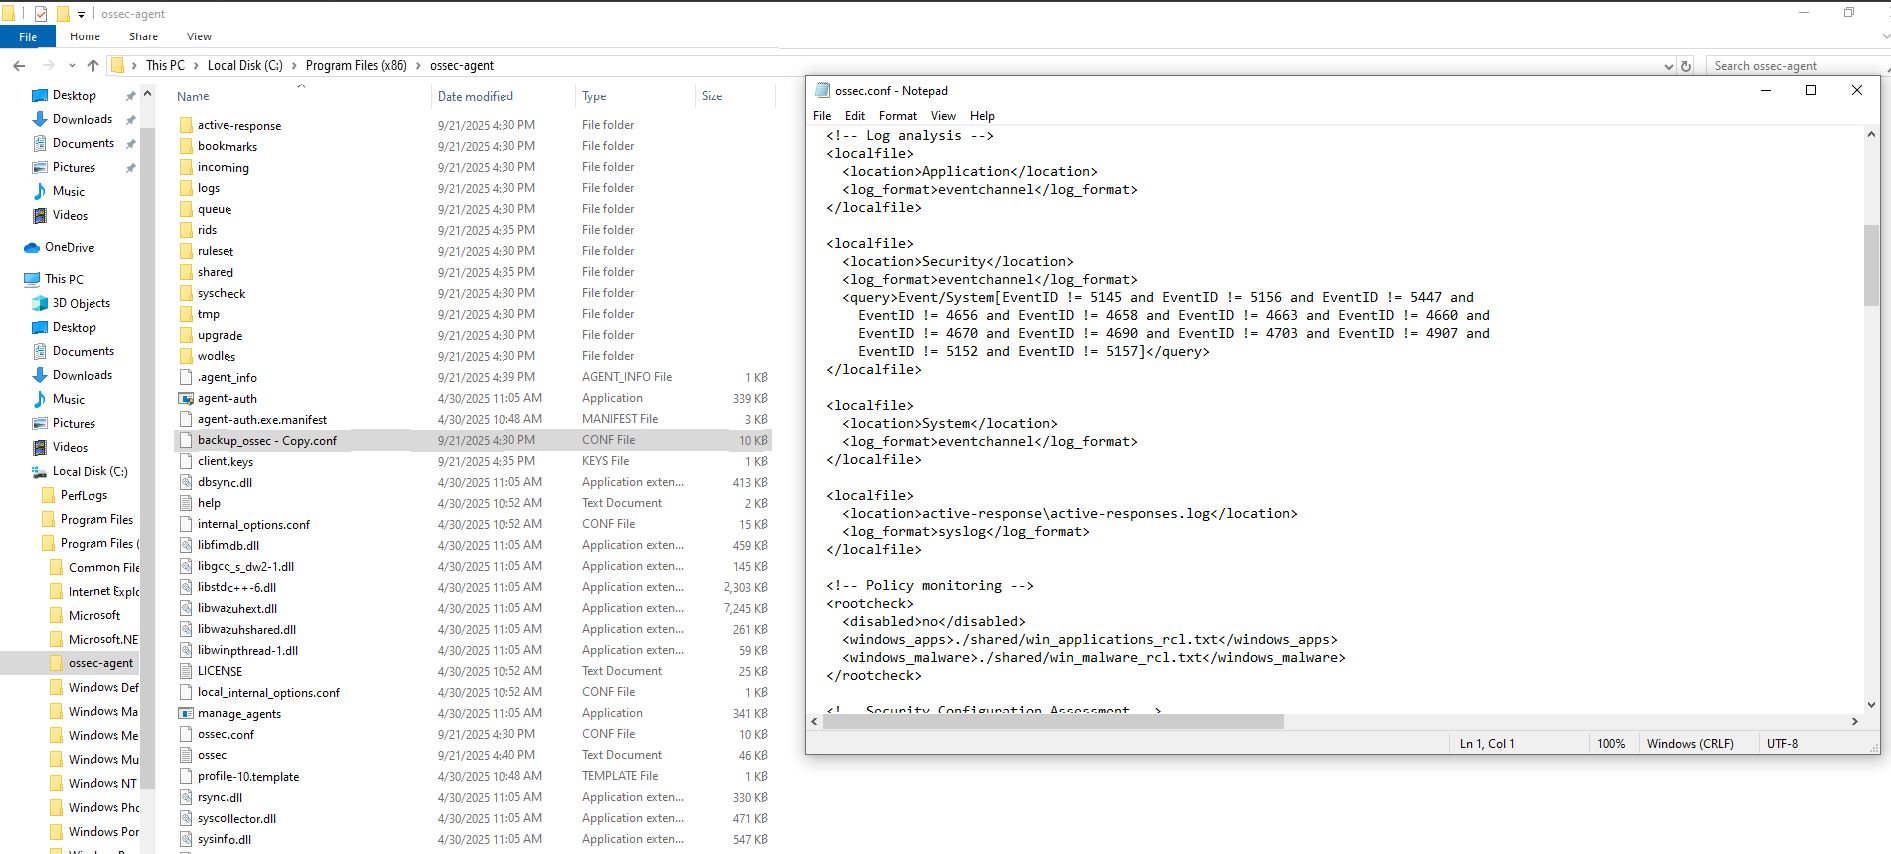
Task: Select the Videos icon under Quick access
Action: tap(40, 215)
